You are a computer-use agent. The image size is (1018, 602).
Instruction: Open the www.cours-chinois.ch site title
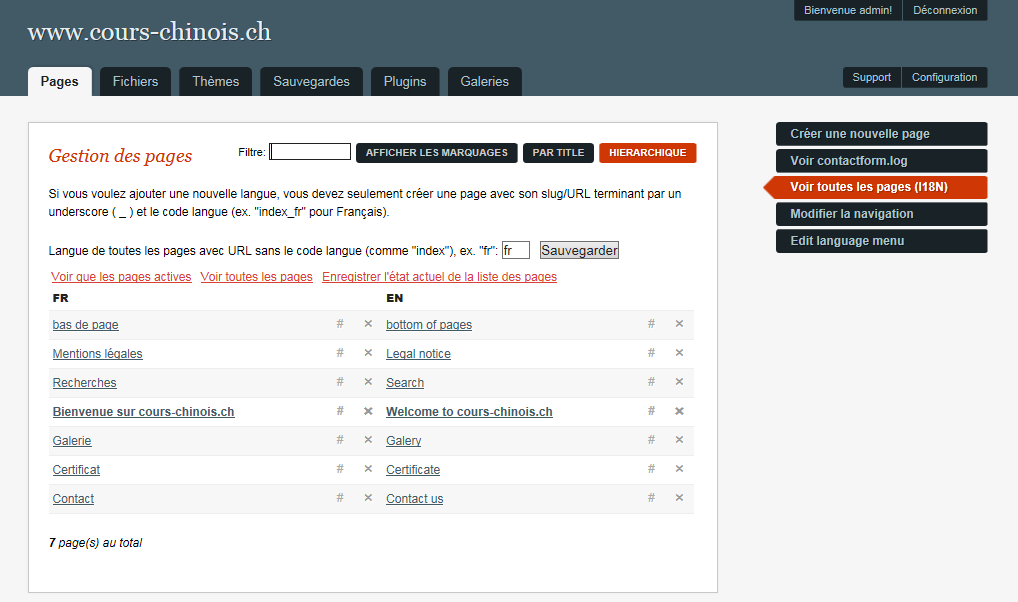pos(149,32)
